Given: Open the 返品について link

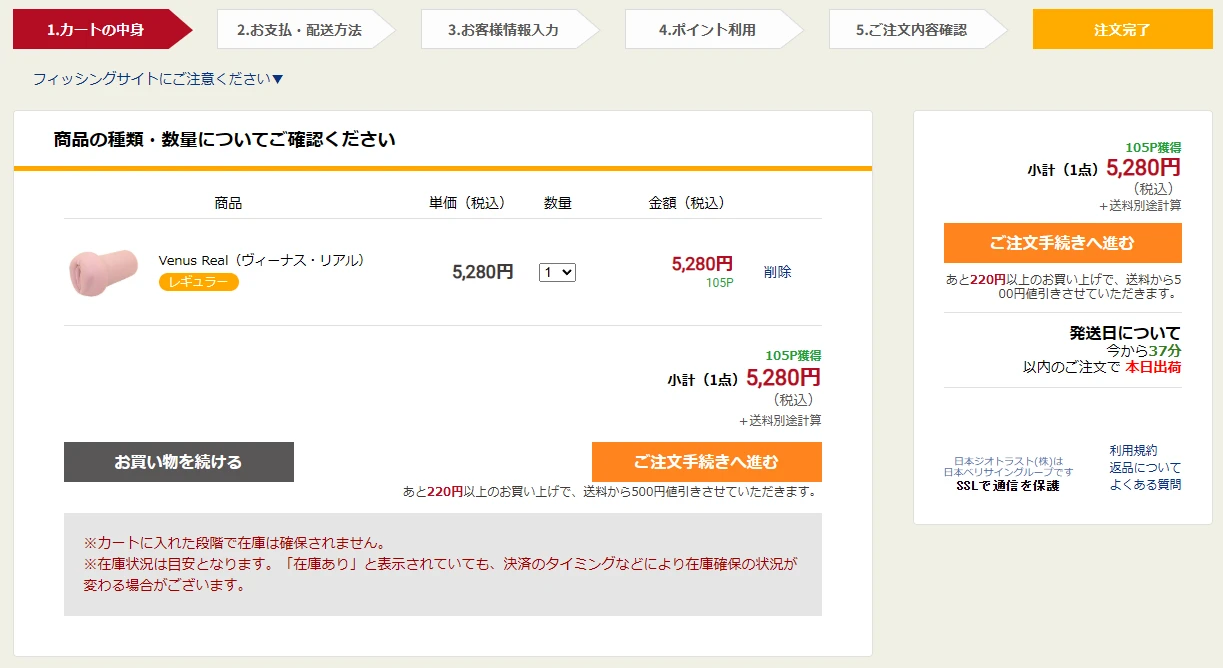Looking at the screenshot, I should click(x=1144, y=468).
